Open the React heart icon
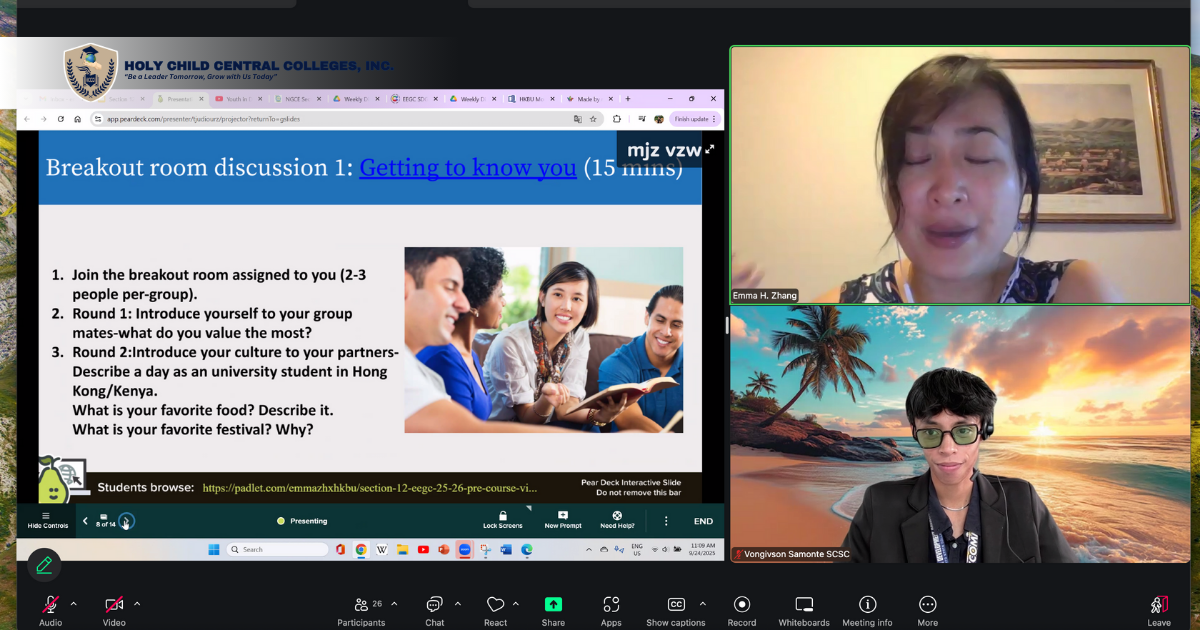 click(495, 605)
